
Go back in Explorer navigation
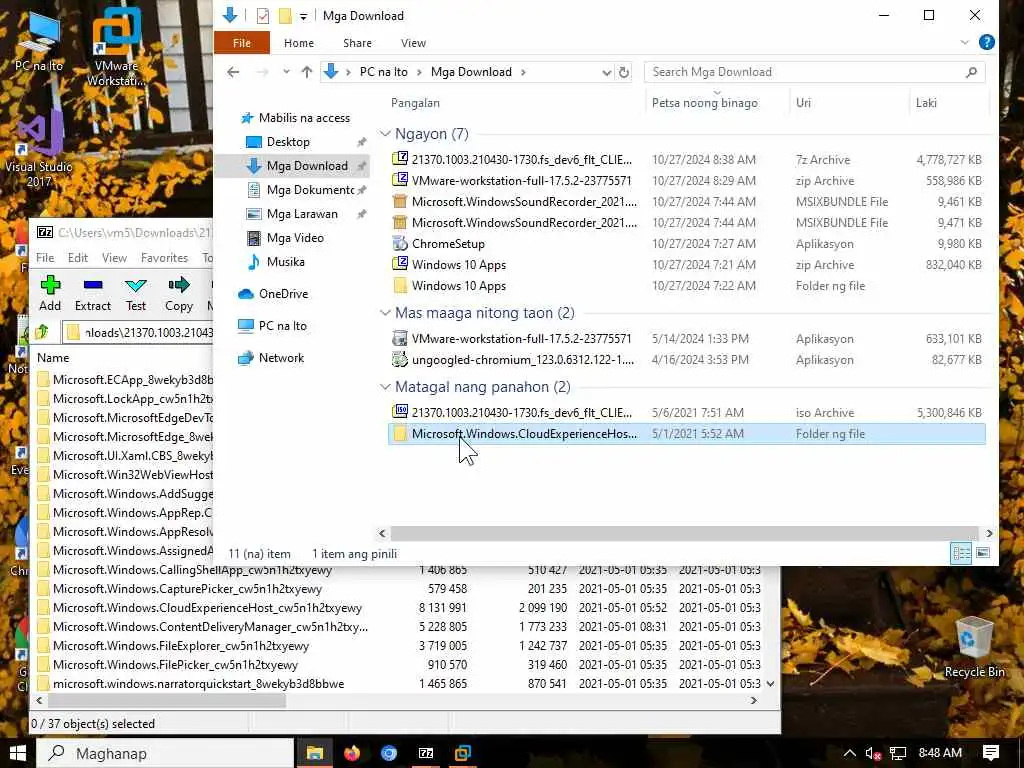(233, 72)
